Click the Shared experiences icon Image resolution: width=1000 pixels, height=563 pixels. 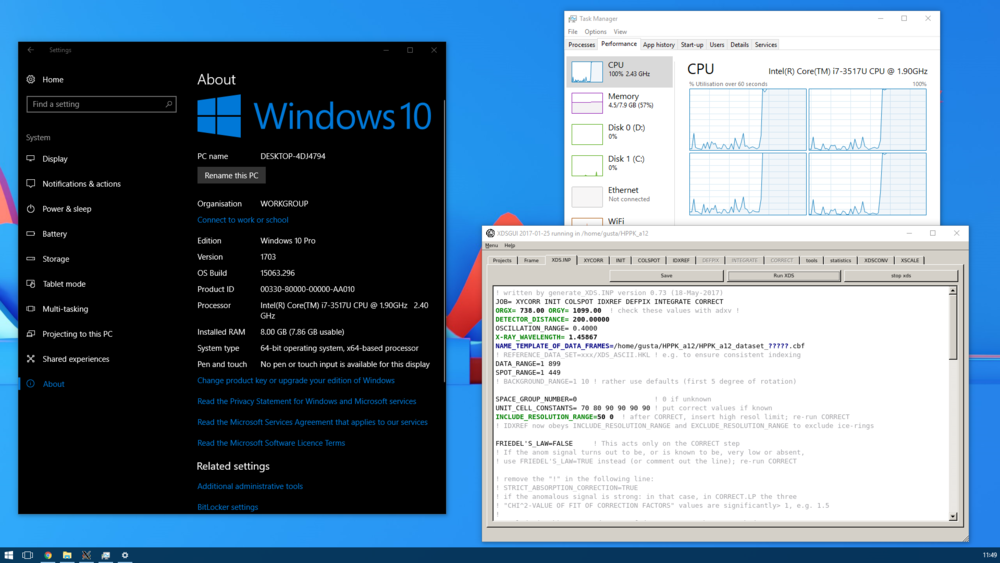(31, 359)
